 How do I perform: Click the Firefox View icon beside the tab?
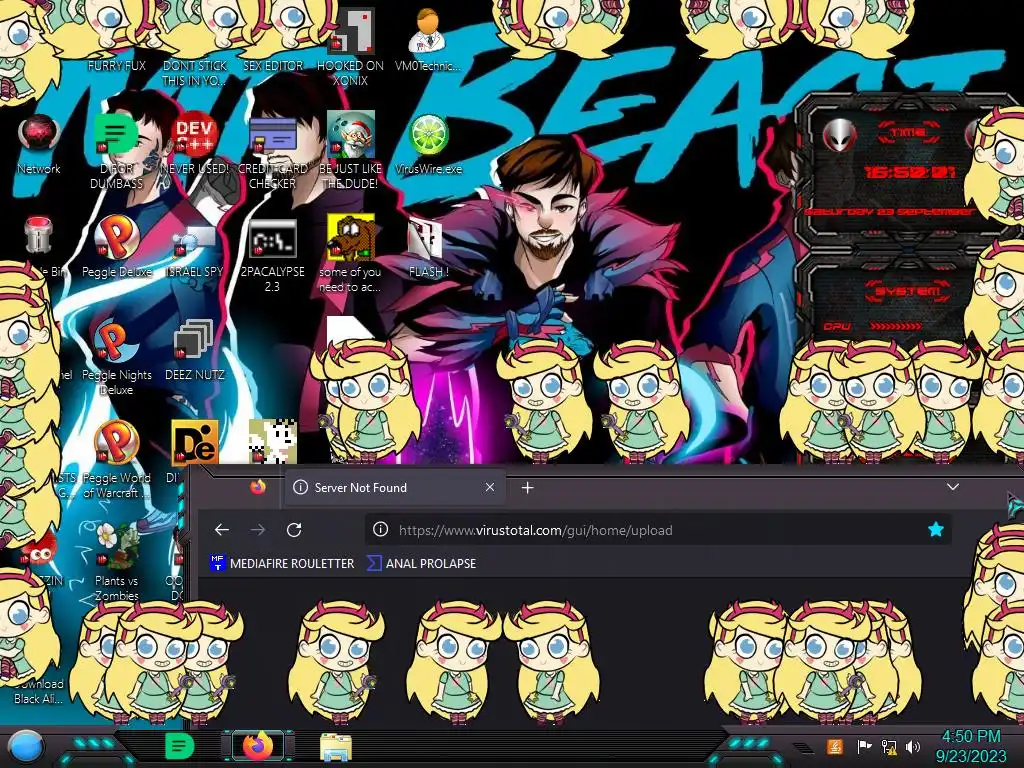(258, 487)
